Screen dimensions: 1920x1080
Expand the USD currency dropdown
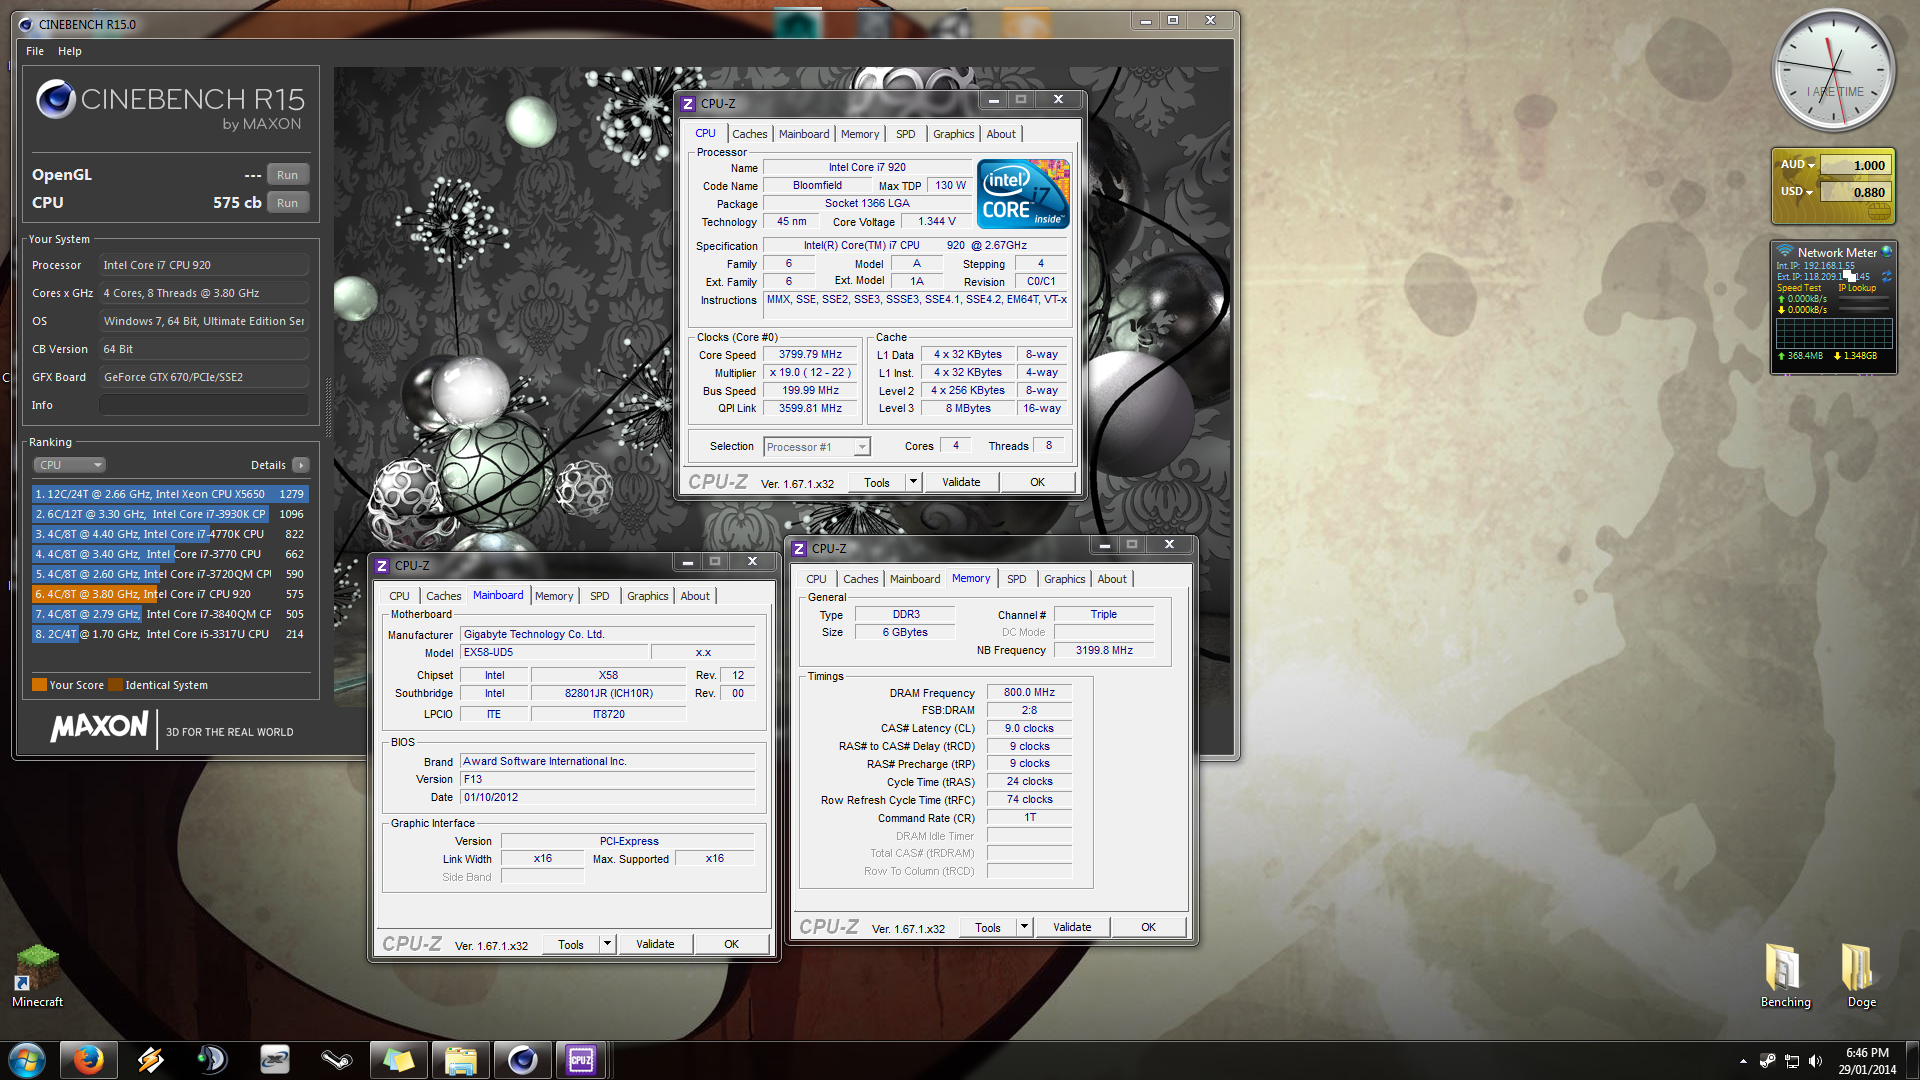[1809, 193]
